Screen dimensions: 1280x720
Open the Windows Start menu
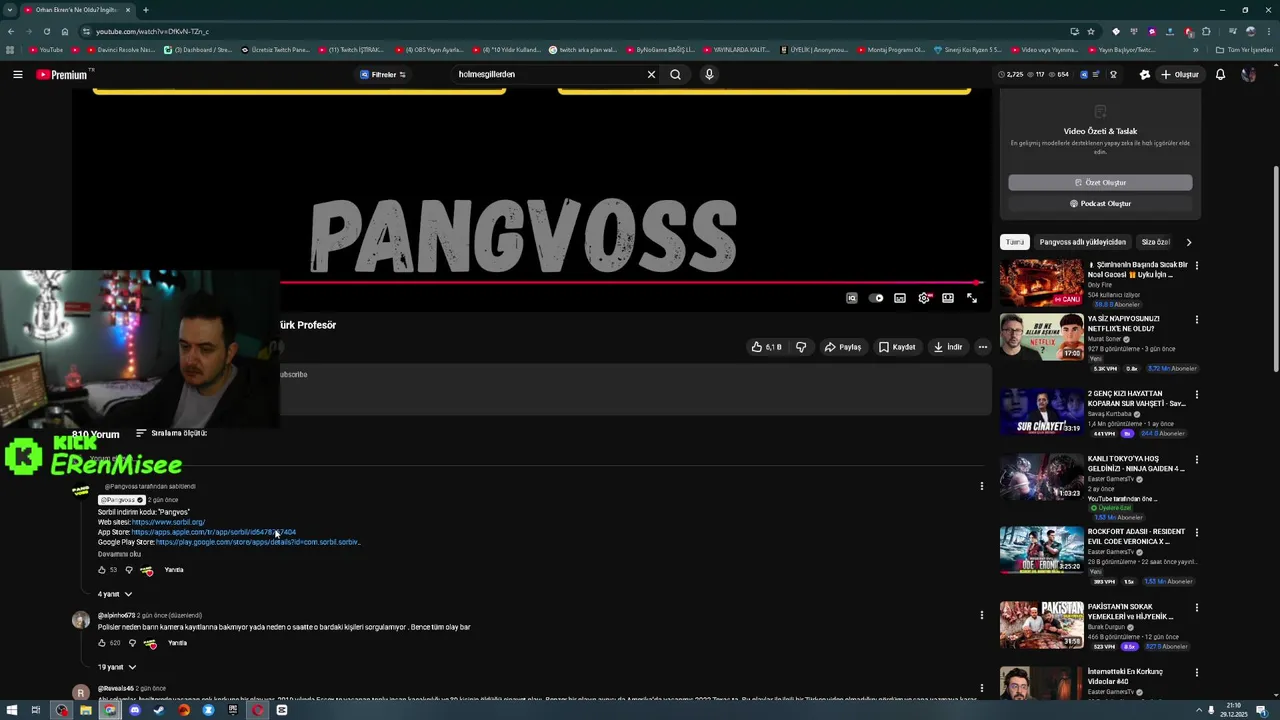[10, 710]
